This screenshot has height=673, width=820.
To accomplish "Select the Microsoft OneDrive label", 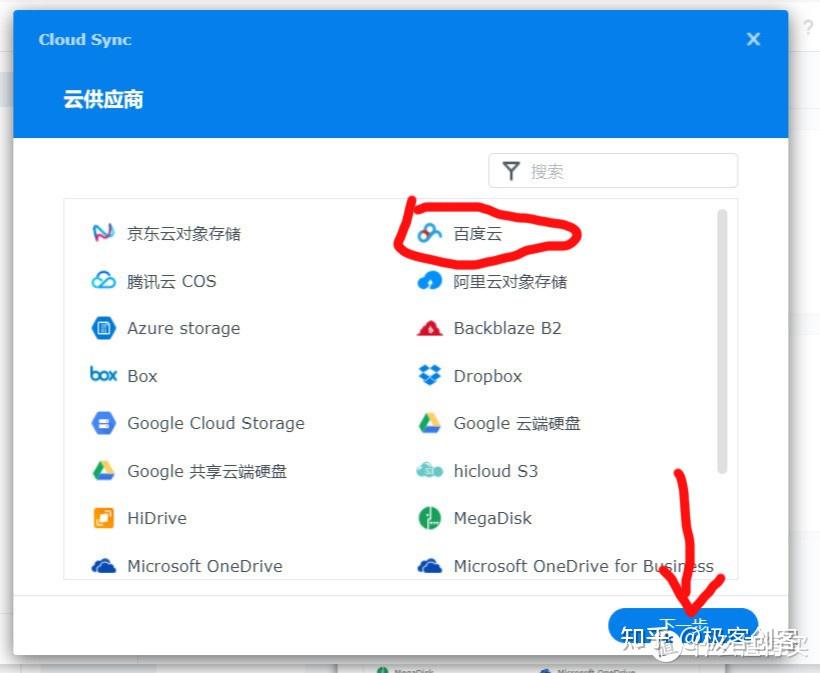I will coord(205,566).
